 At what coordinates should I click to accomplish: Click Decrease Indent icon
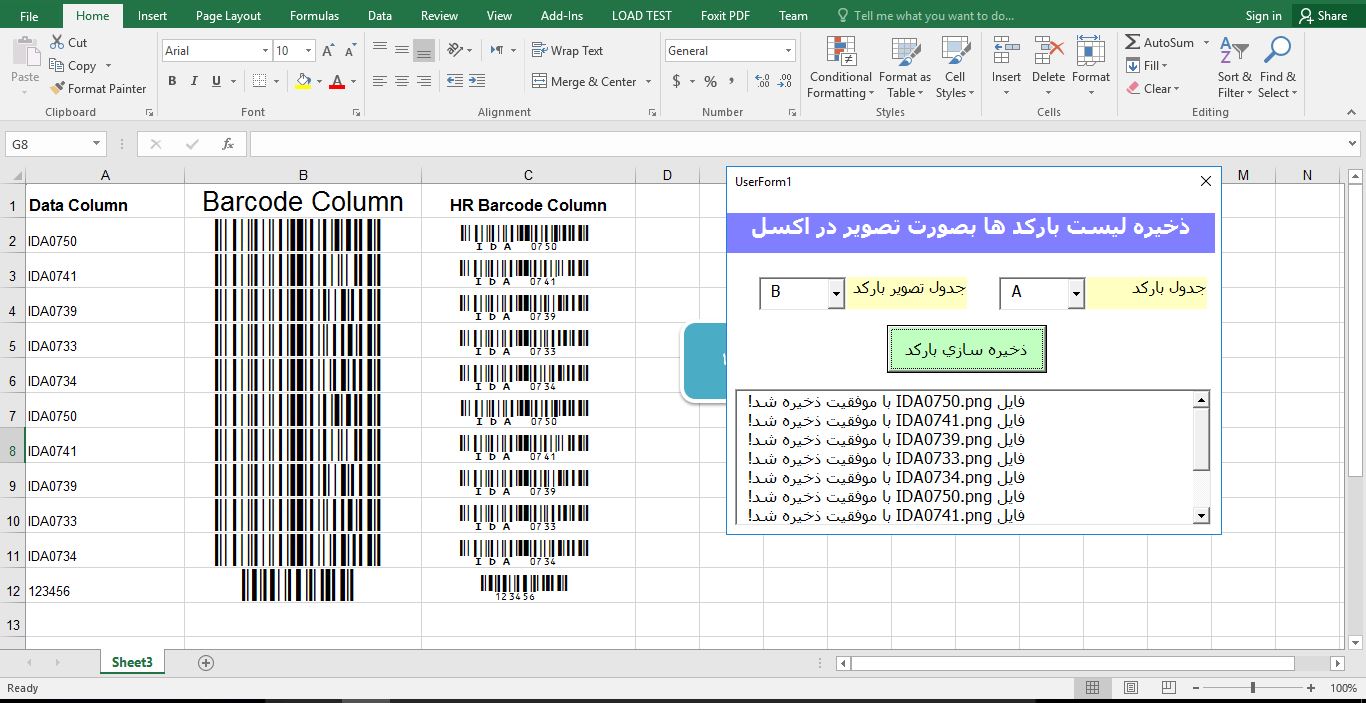pos(455,81)
